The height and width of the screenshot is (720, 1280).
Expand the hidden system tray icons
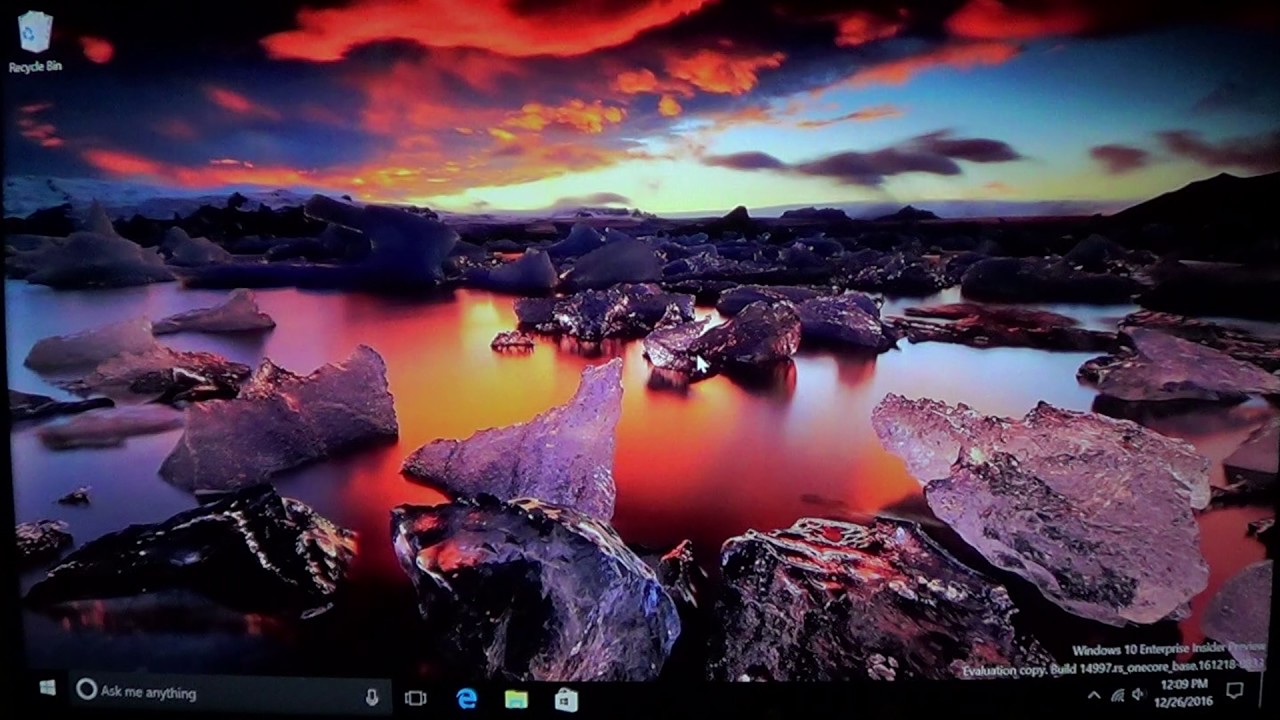(1094, 695)
